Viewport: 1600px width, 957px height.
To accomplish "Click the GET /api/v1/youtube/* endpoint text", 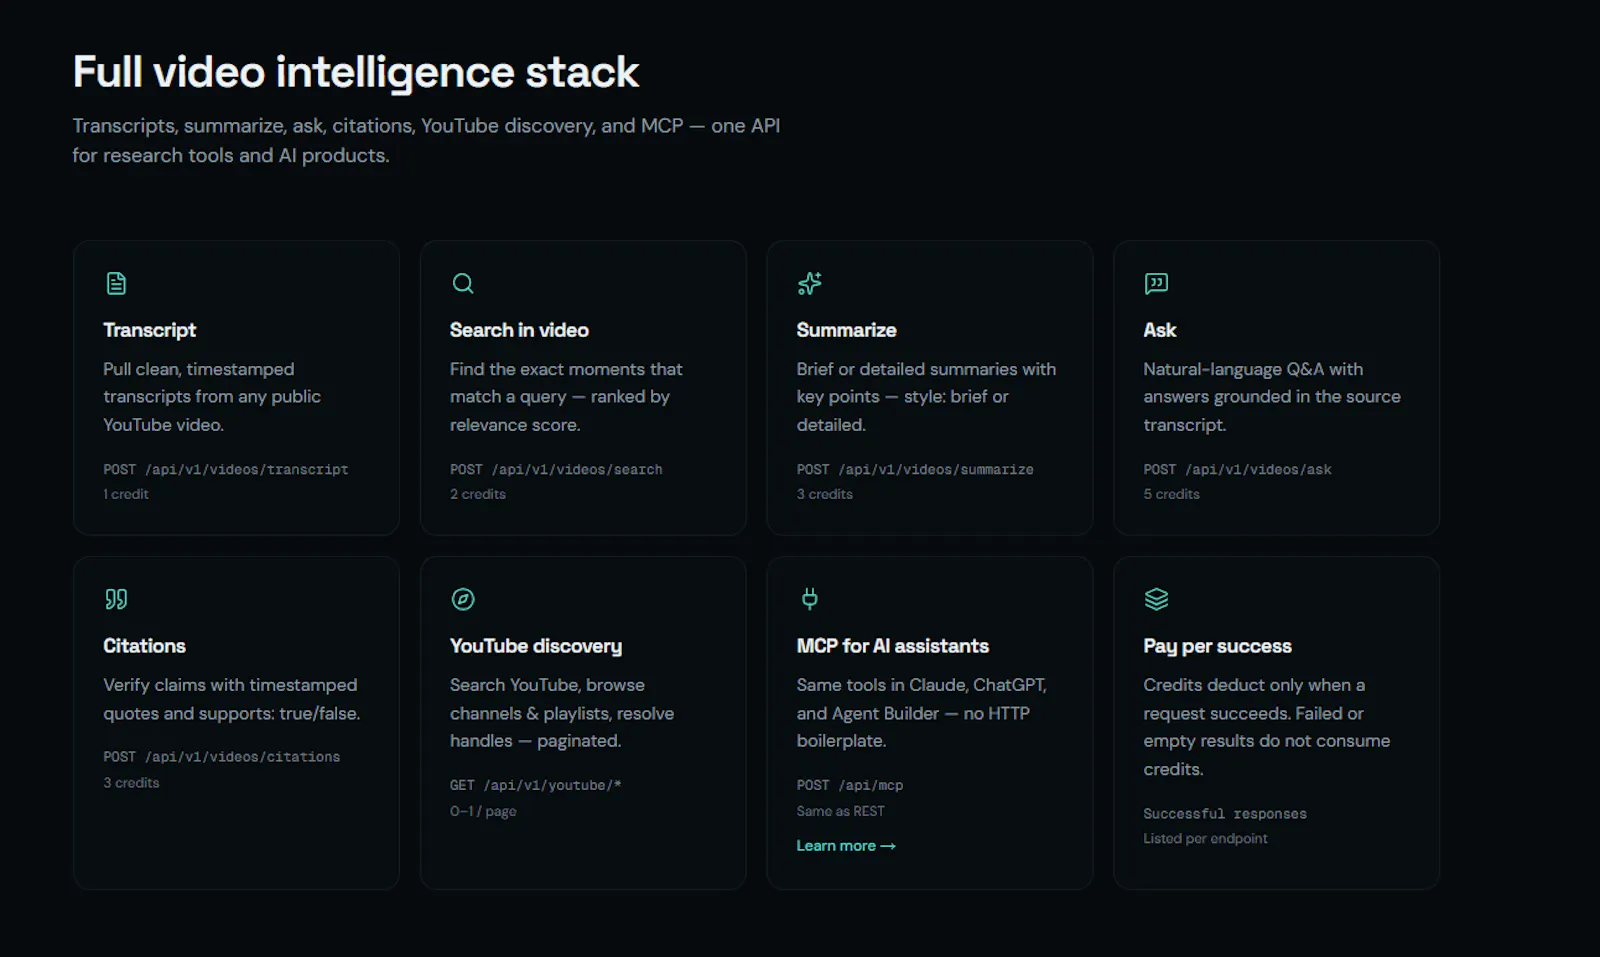I will [x=536, y=786].
